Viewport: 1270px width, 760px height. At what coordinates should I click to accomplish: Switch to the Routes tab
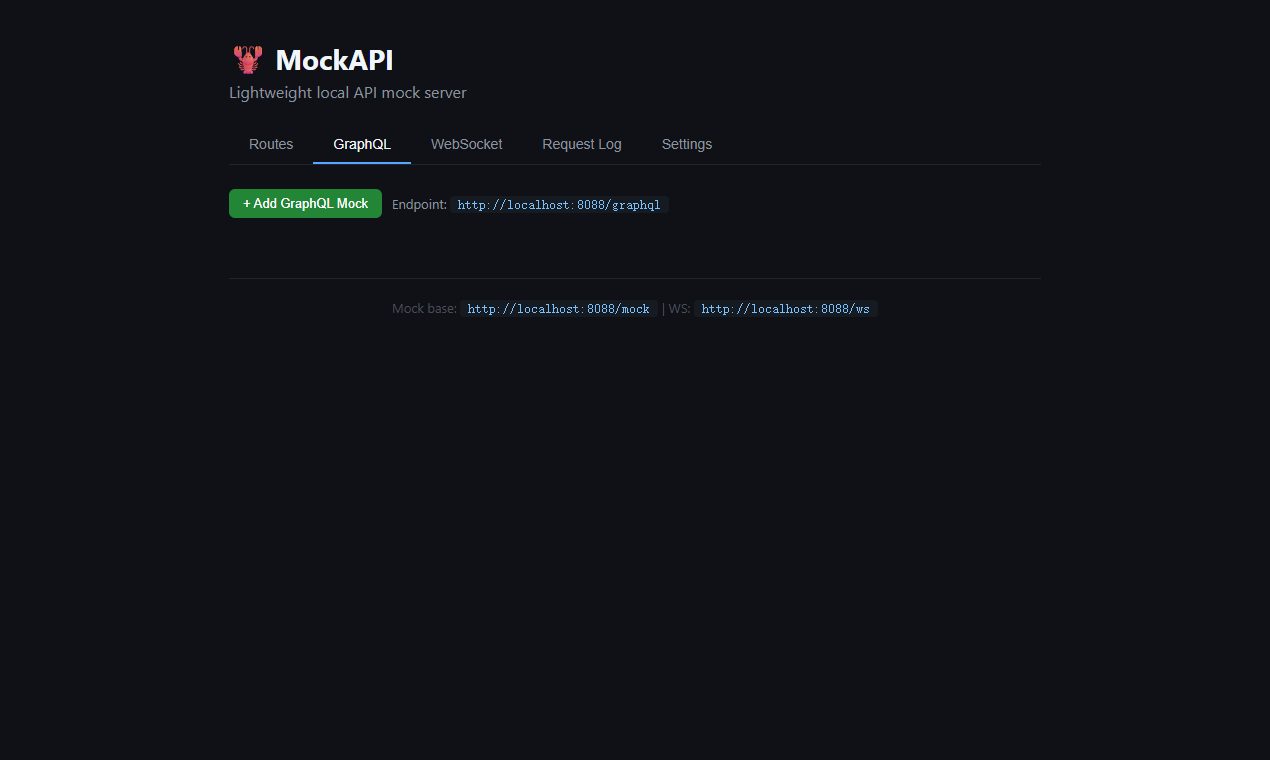(x=270, y=144)
